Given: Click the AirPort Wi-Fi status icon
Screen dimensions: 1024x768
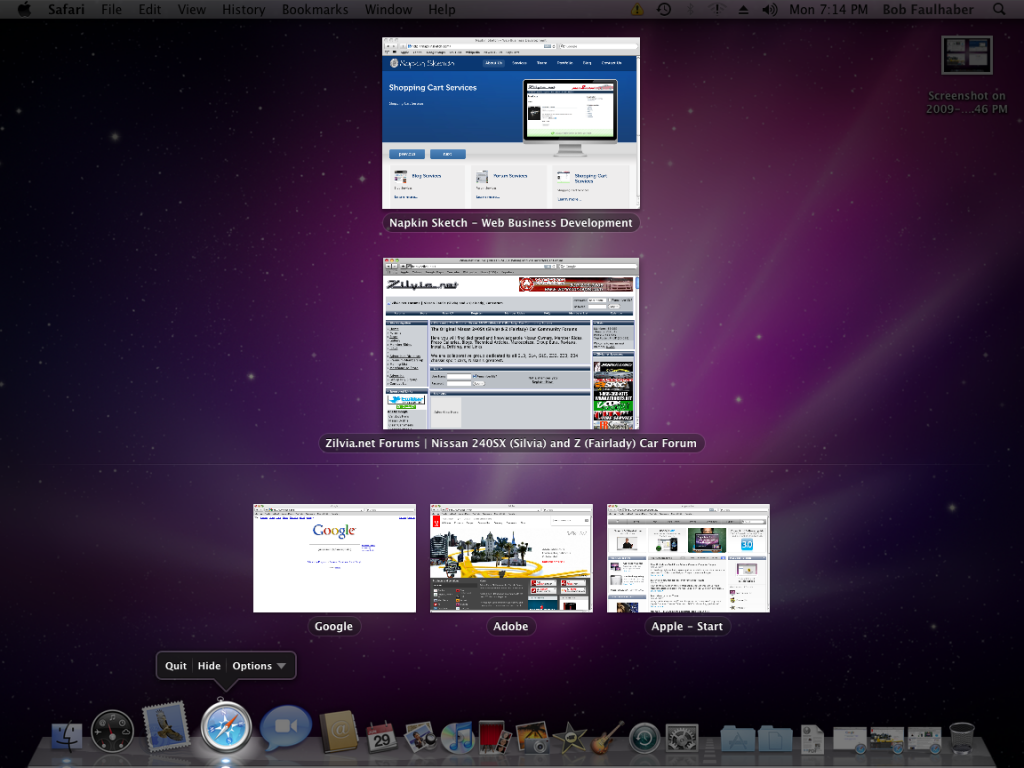Looking at the screenshot, I should (716, 9).
